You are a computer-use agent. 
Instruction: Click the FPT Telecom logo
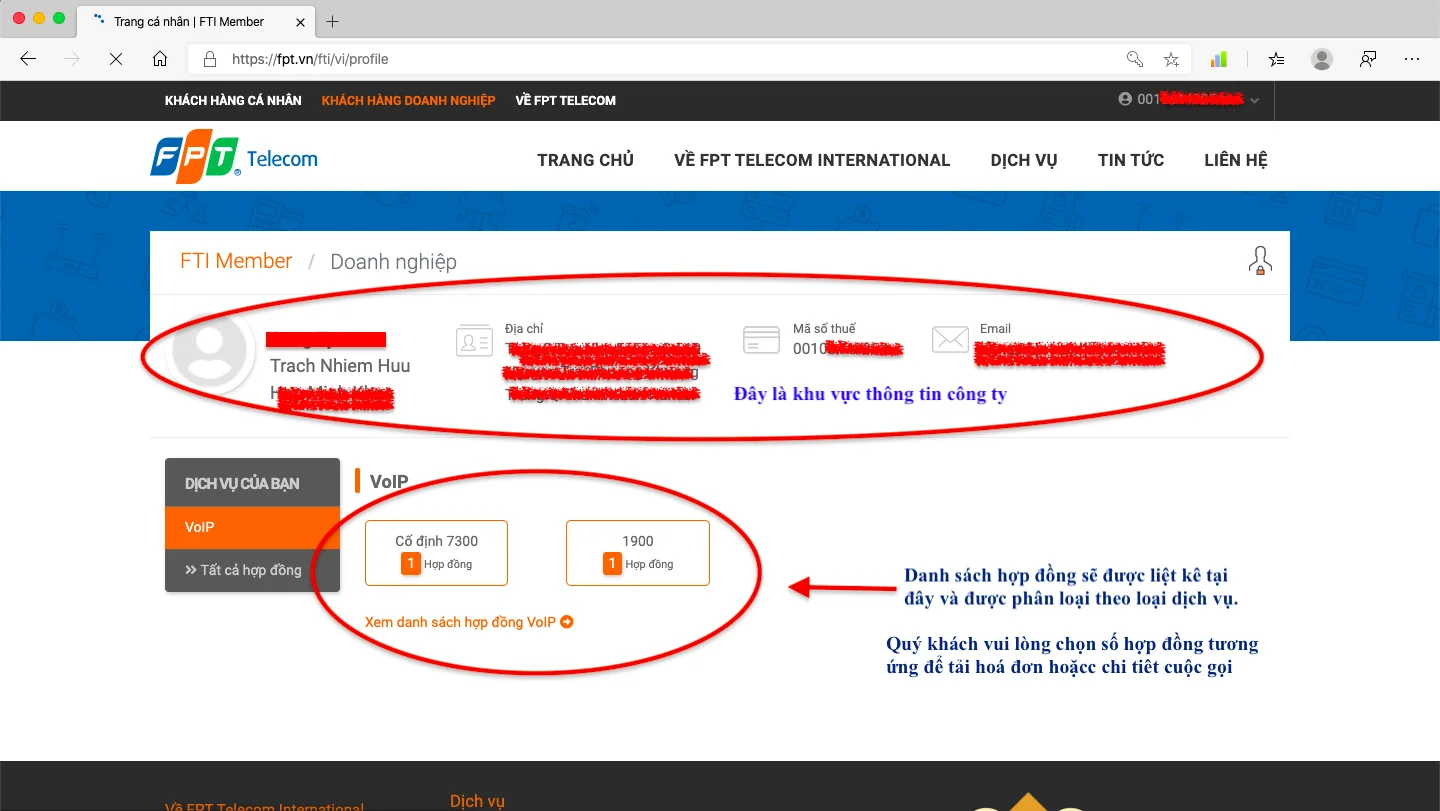coord(234,160)
